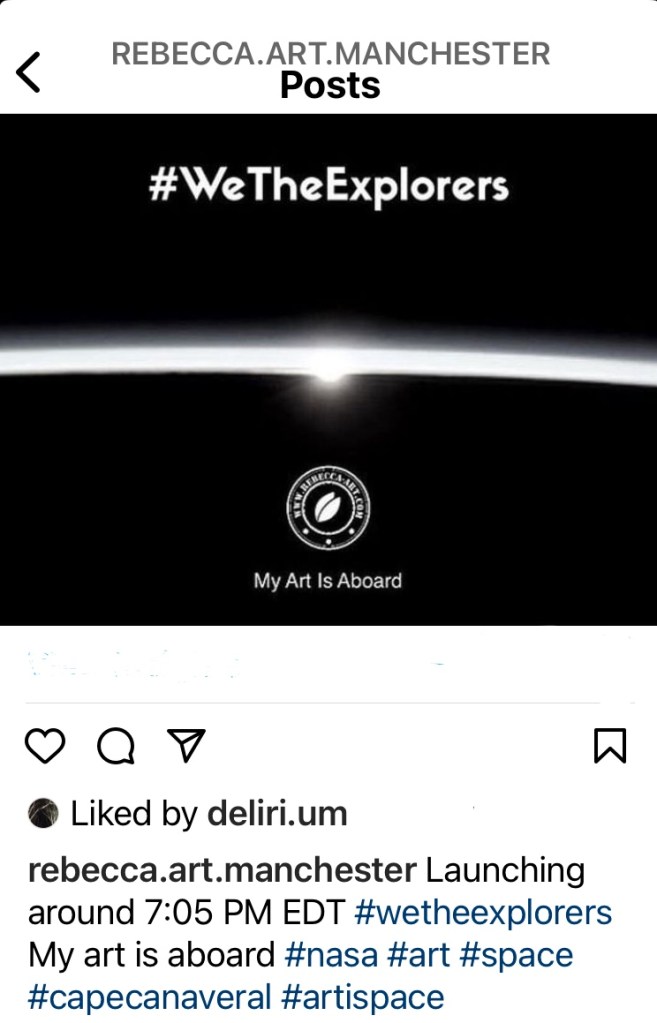The image size is (657, 1023).
Task: Open deliri.um liker avatar
Action: (43, 813)
